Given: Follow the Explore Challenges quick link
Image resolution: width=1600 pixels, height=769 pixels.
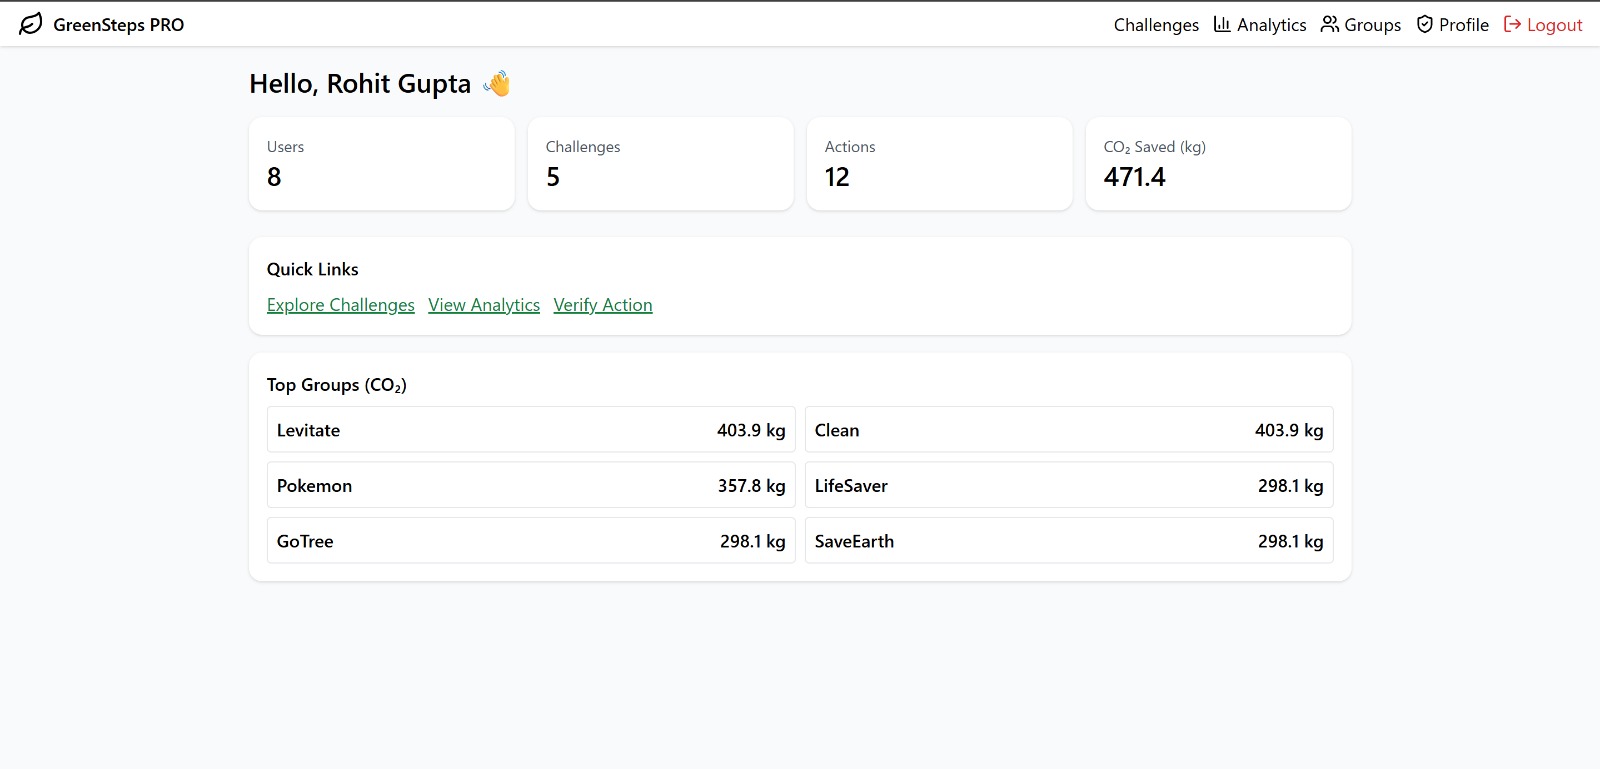Looking at the screenshot, I should (340, 305).
